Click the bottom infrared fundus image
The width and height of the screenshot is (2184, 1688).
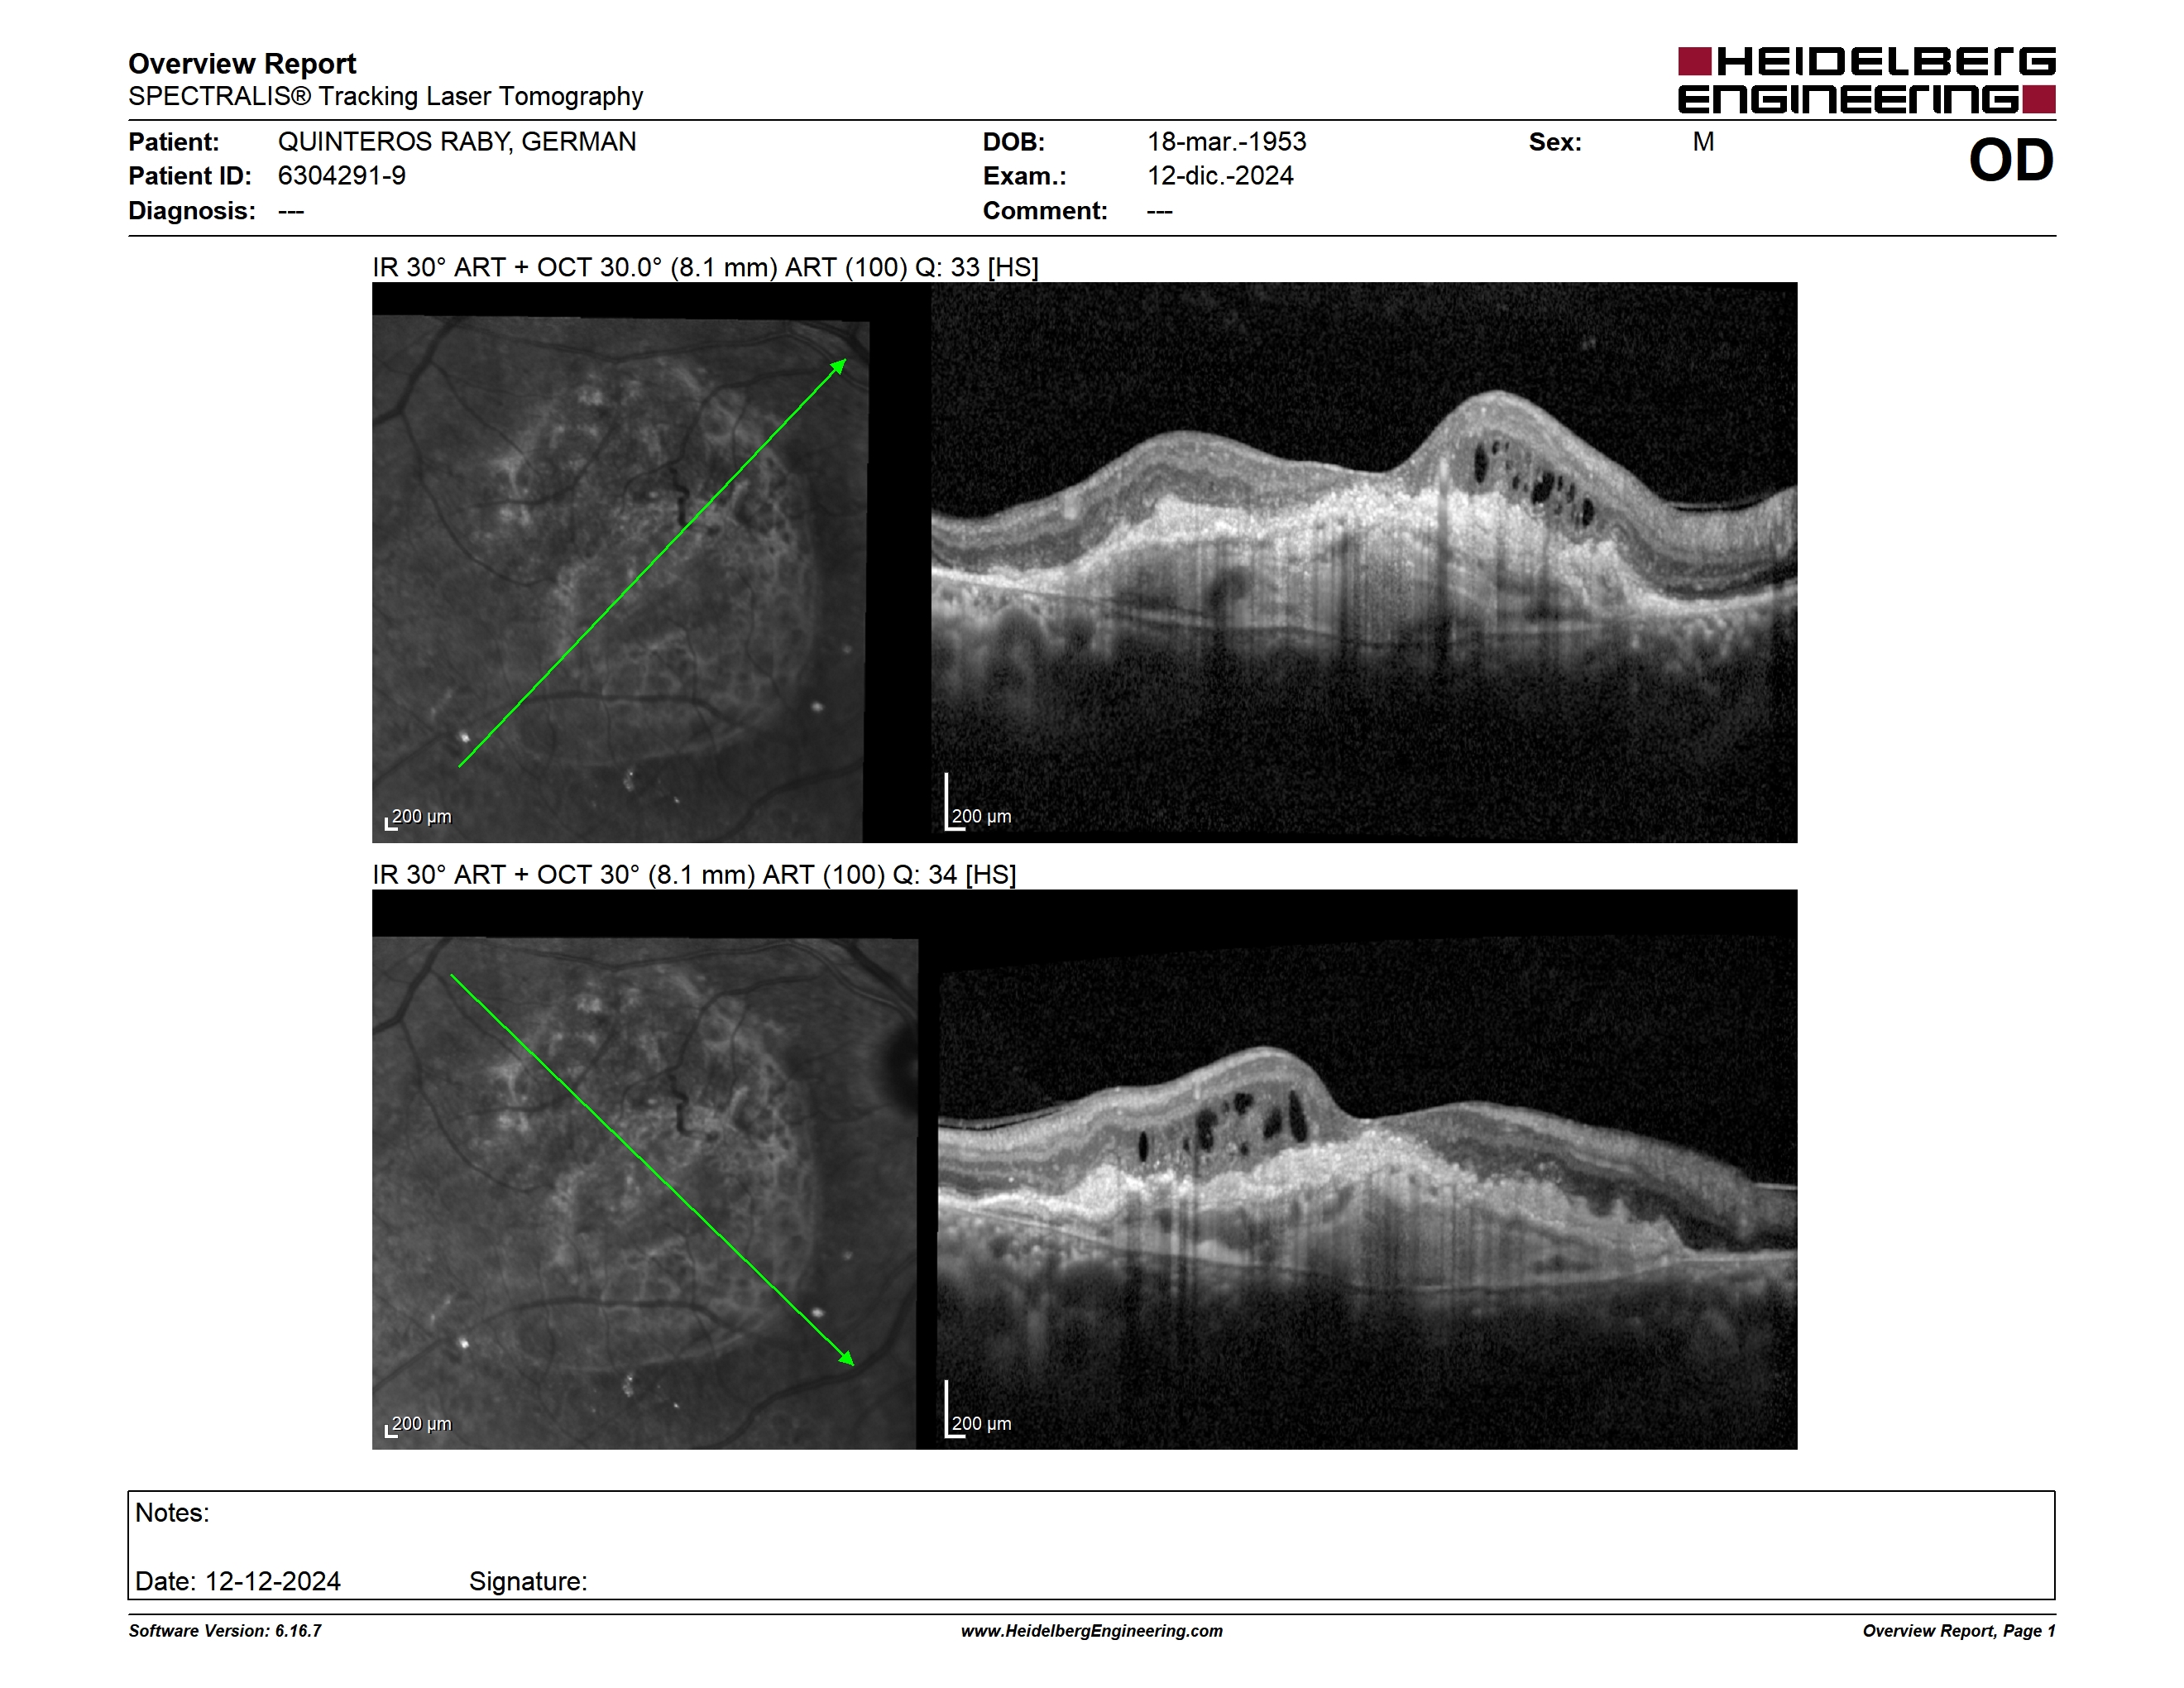(x=645, y=1193)
